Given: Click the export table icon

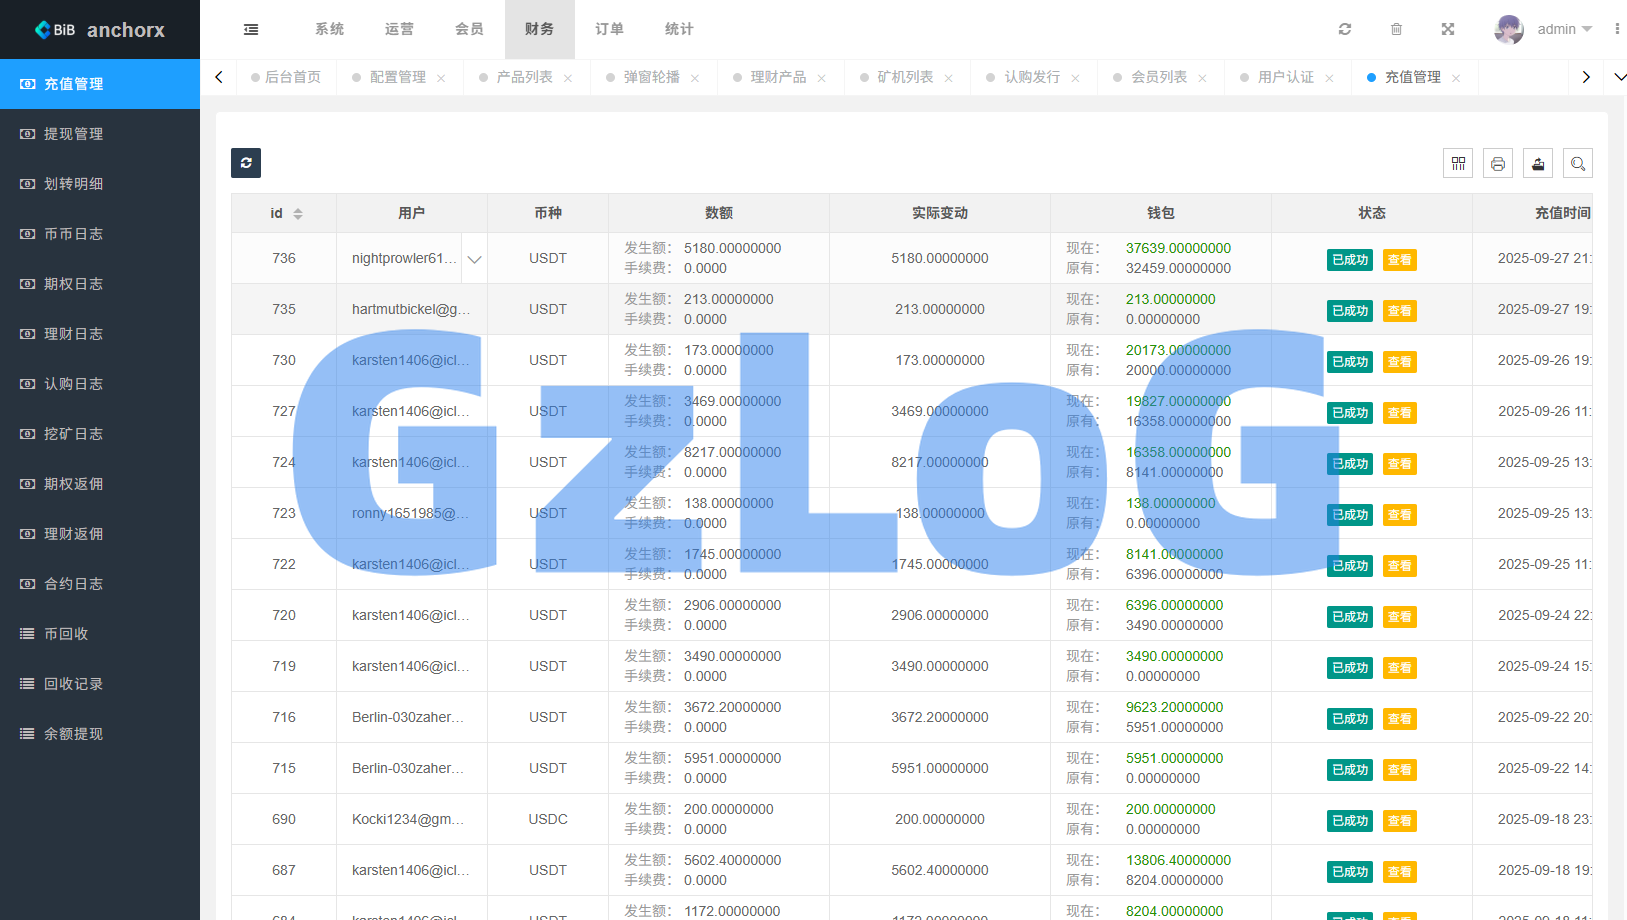Looking at the screenshot, I should (1538, 163).
